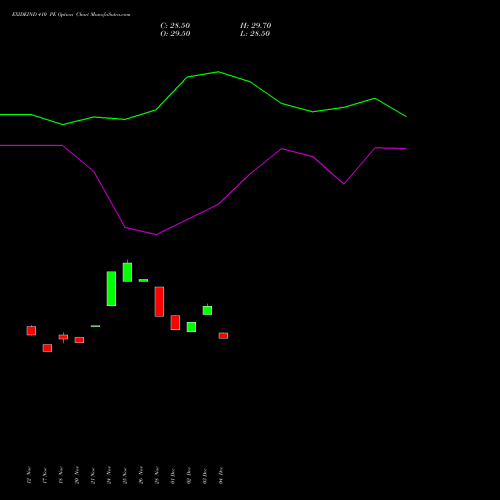Click the 28 Nov date axis label

[157, 475]
